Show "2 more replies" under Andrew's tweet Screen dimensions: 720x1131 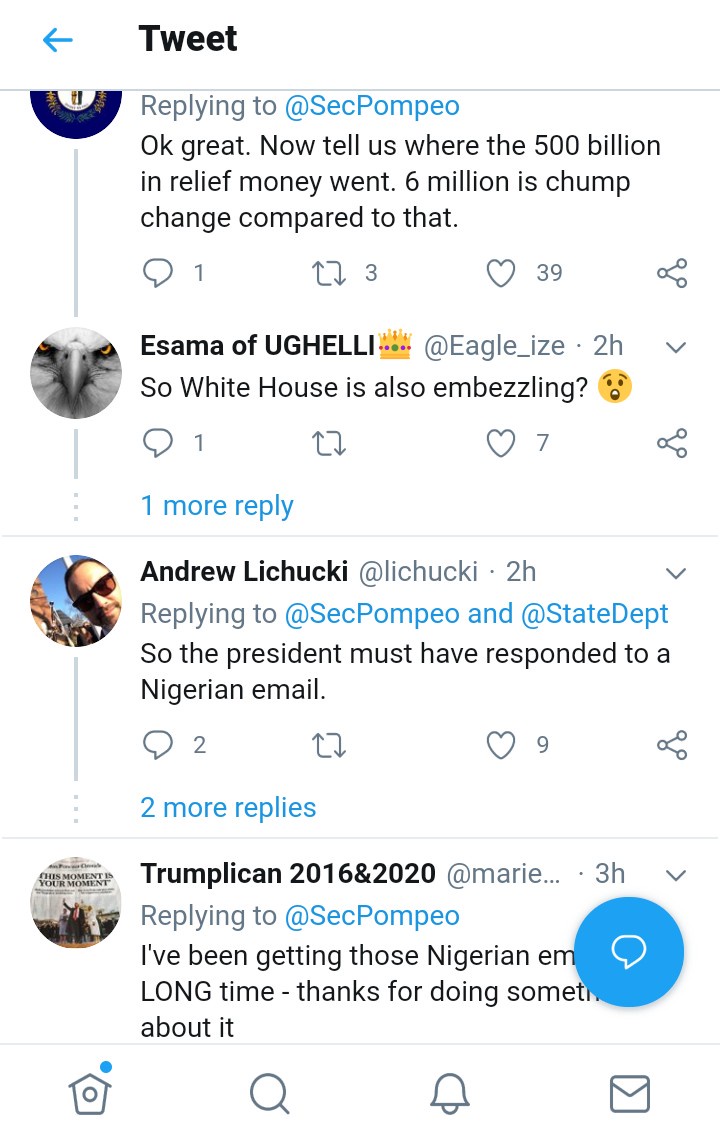(228, 808)
